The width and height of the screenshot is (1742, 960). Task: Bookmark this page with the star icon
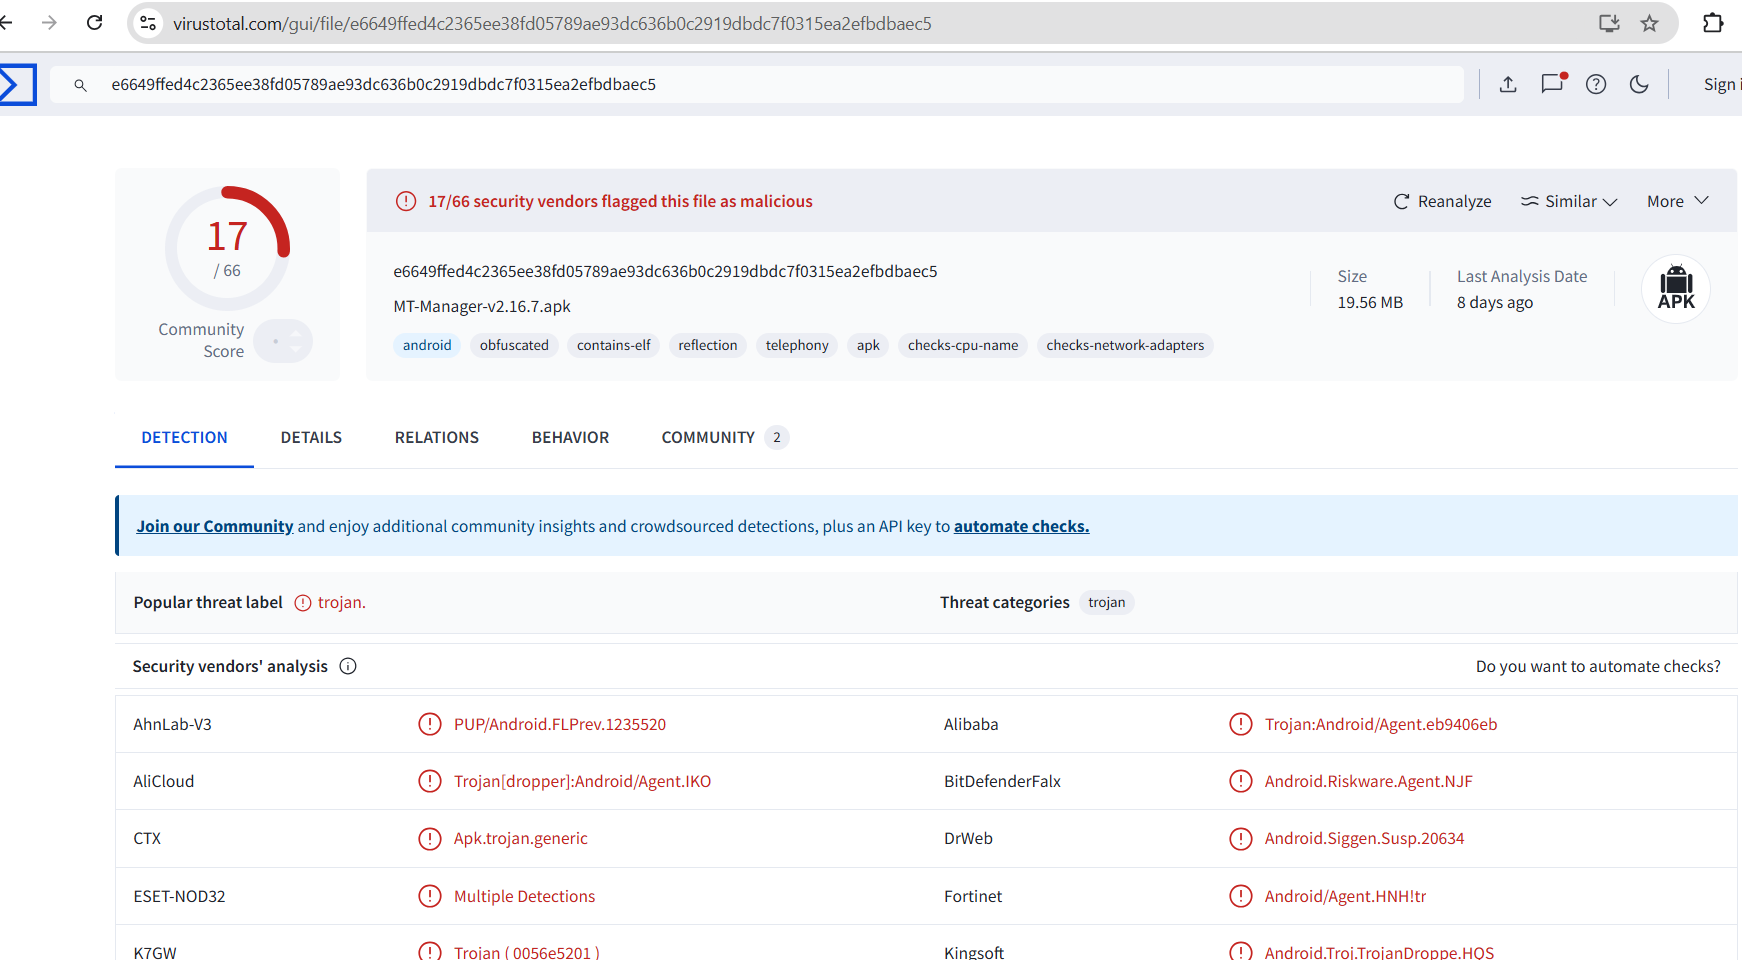click(x=1650, y=23)
